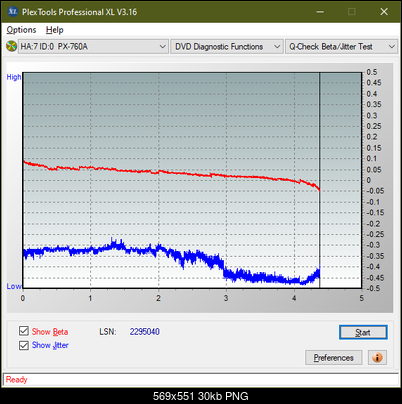Open the Help menu

coord(55,30)
